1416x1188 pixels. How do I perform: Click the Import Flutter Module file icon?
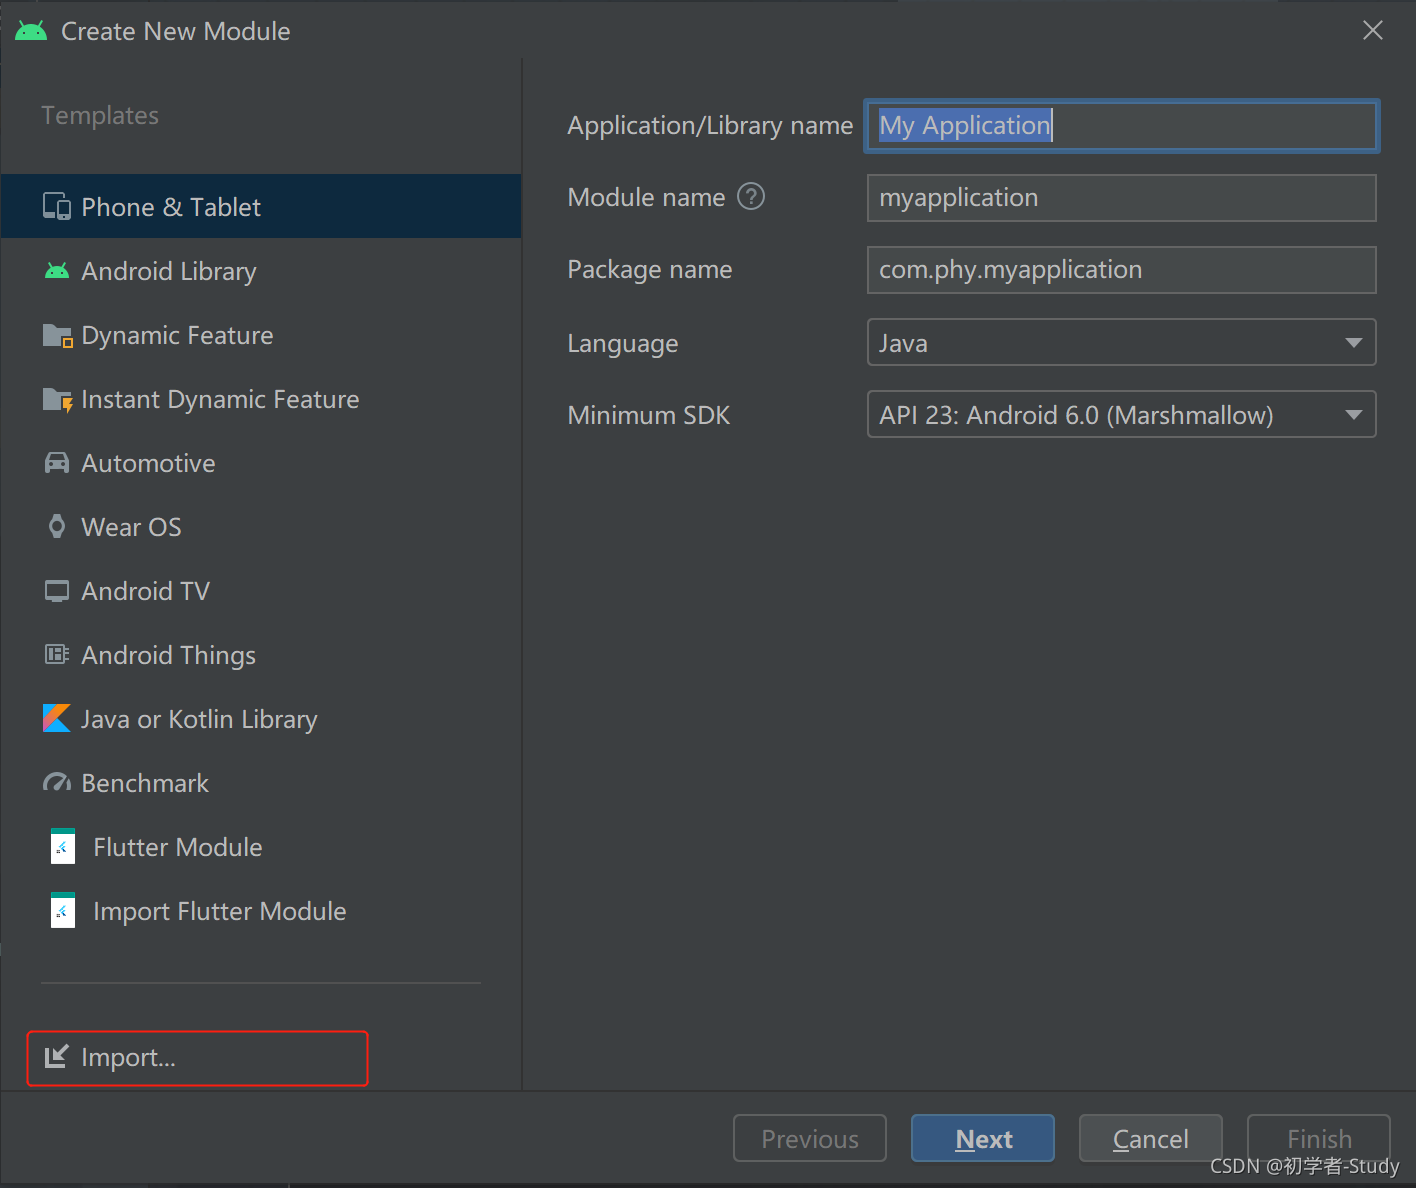tap(63, 910)
